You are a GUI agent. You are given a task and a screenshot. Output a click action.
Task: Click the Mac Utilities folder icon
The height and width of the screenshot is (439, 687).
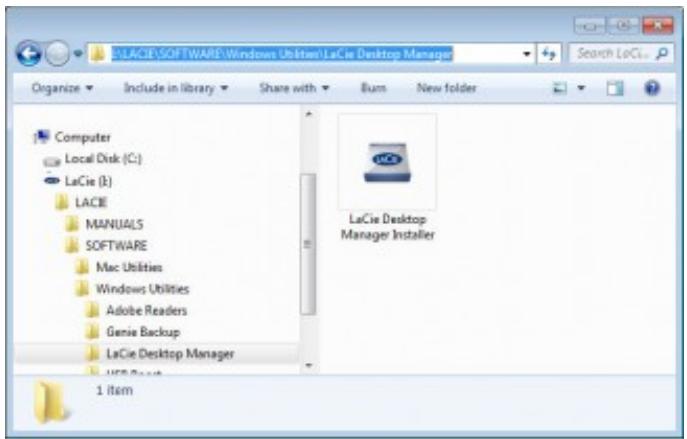click(82, 267)
